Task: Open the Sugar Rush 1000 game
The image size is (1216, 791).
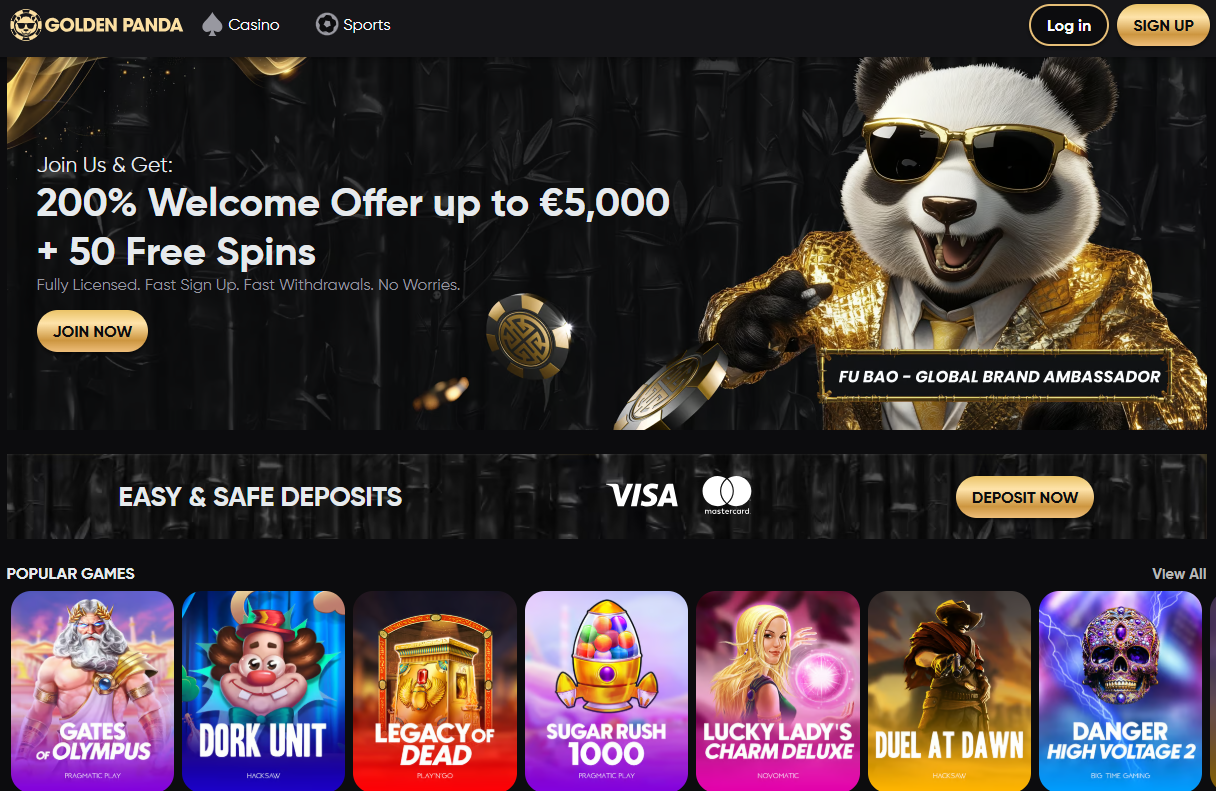Action: pos(607,691)
